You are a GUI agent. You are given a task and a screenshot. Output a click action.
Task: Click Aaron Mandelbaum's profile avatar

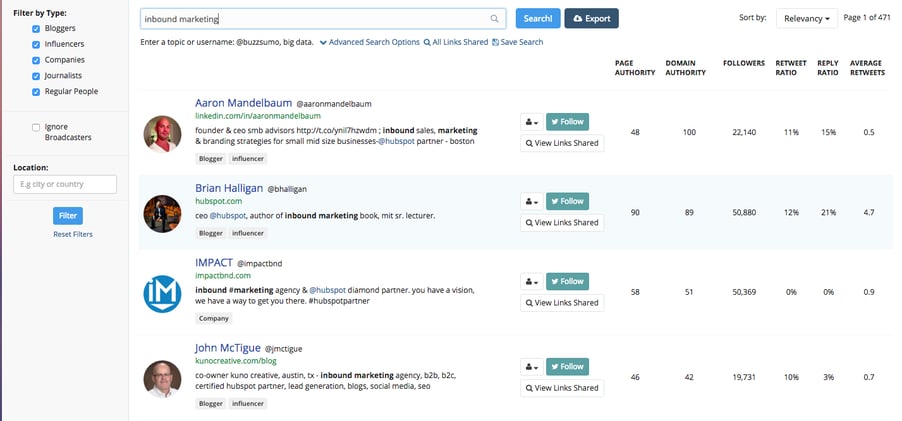(162, 134)
